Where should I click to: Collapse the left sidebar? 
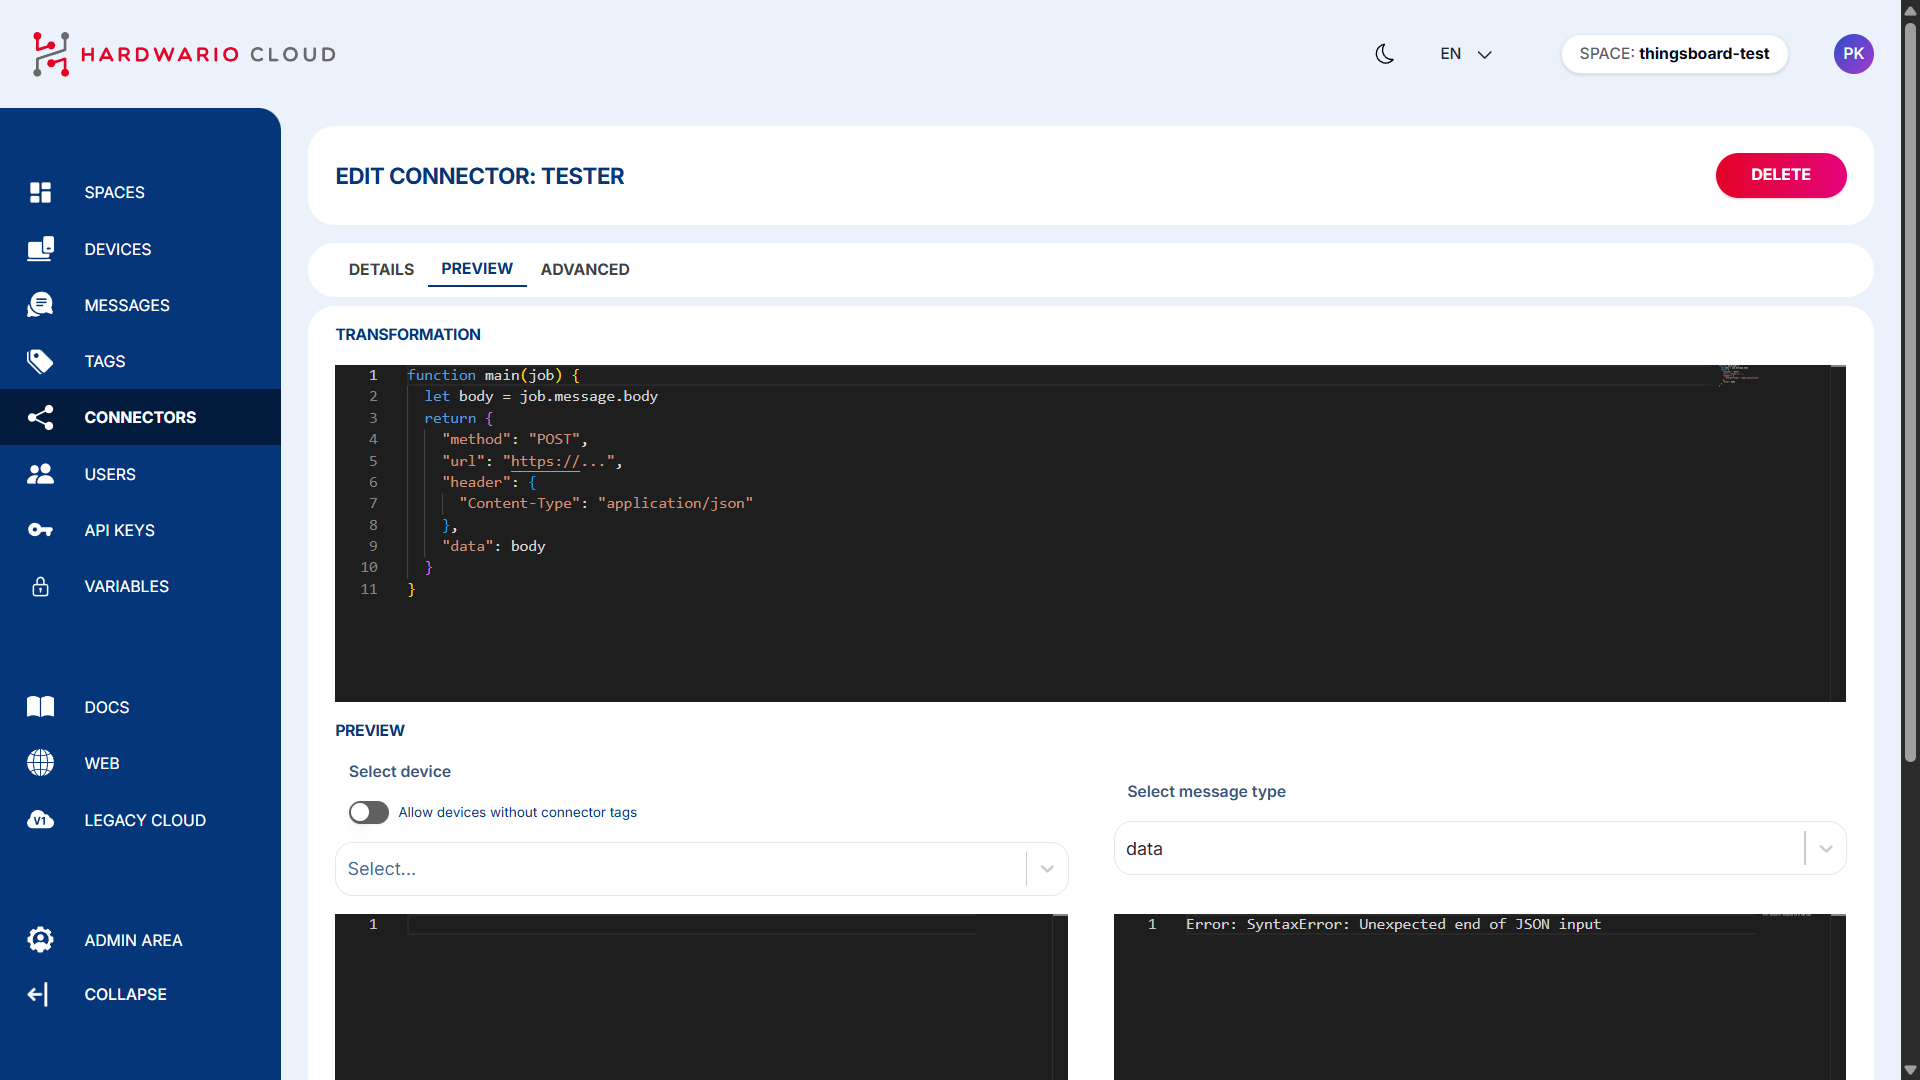coord(125,994)
